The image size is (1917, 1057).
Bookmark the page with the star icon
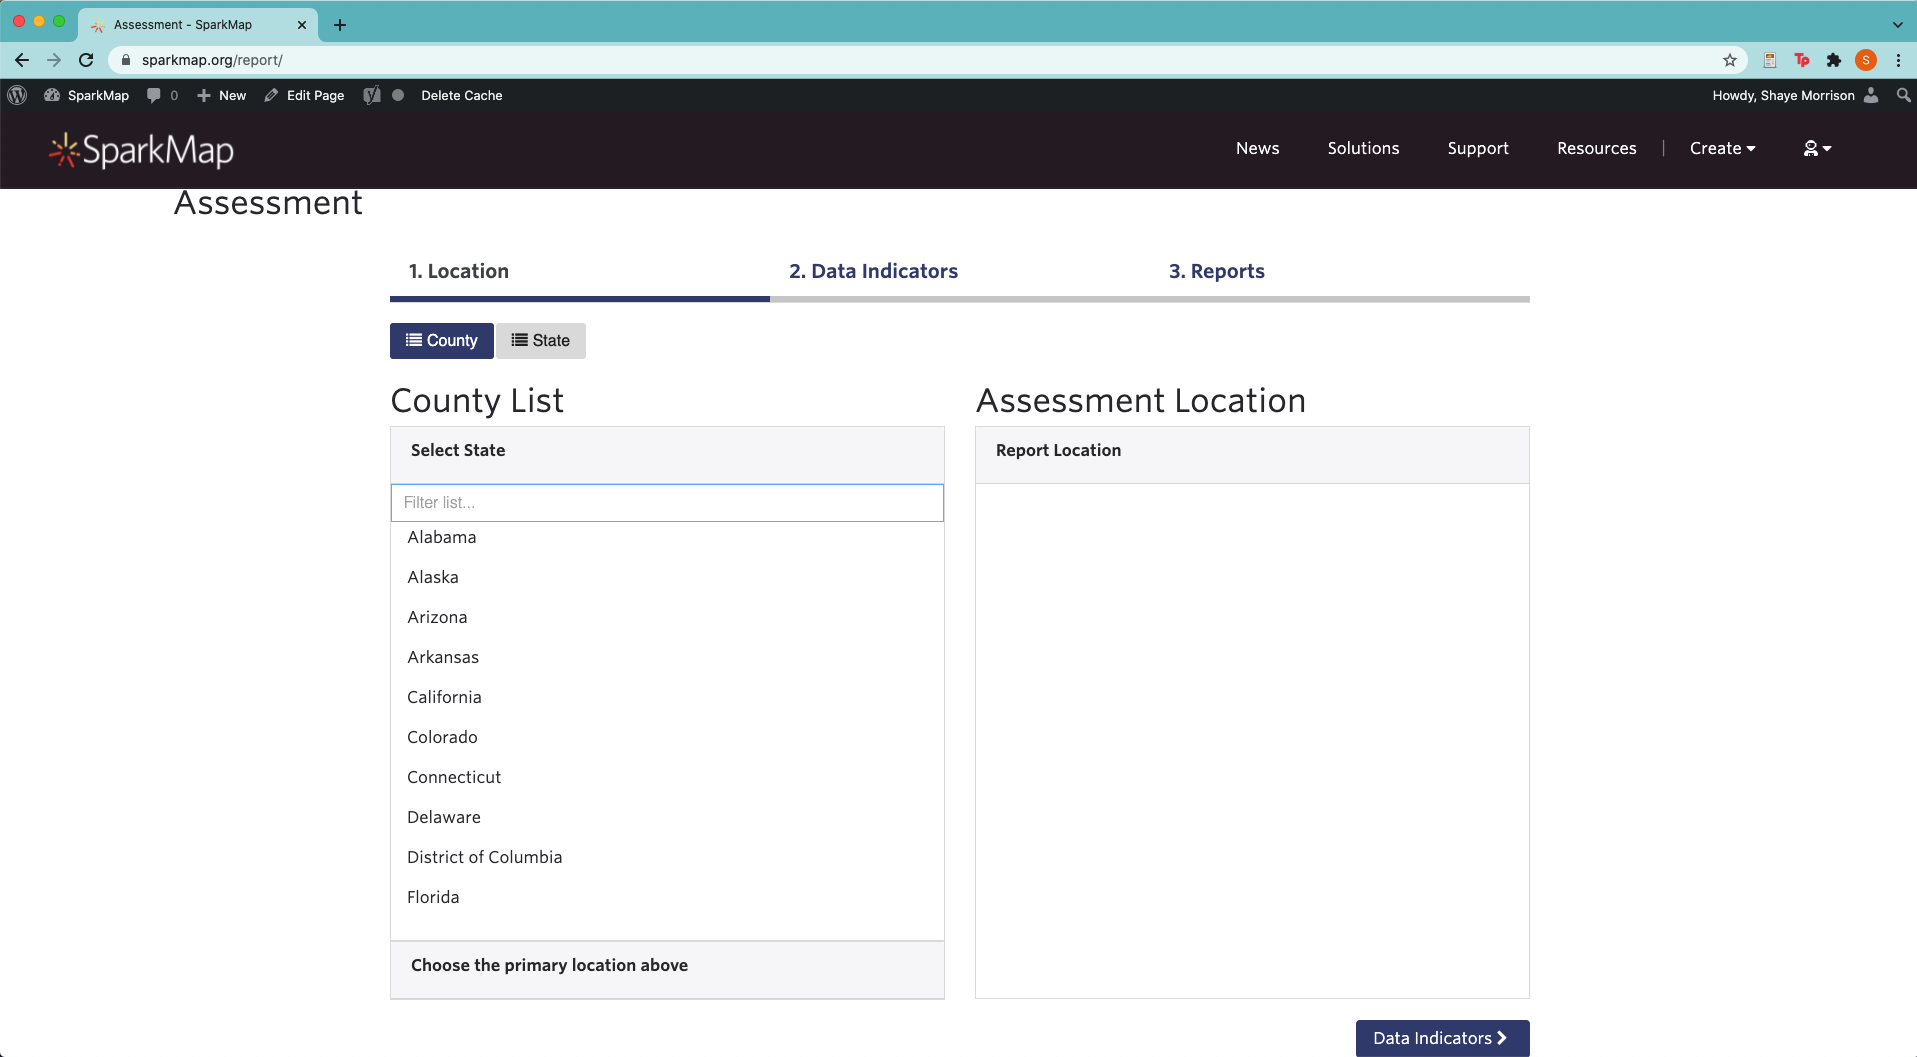tap(1731, 60)
